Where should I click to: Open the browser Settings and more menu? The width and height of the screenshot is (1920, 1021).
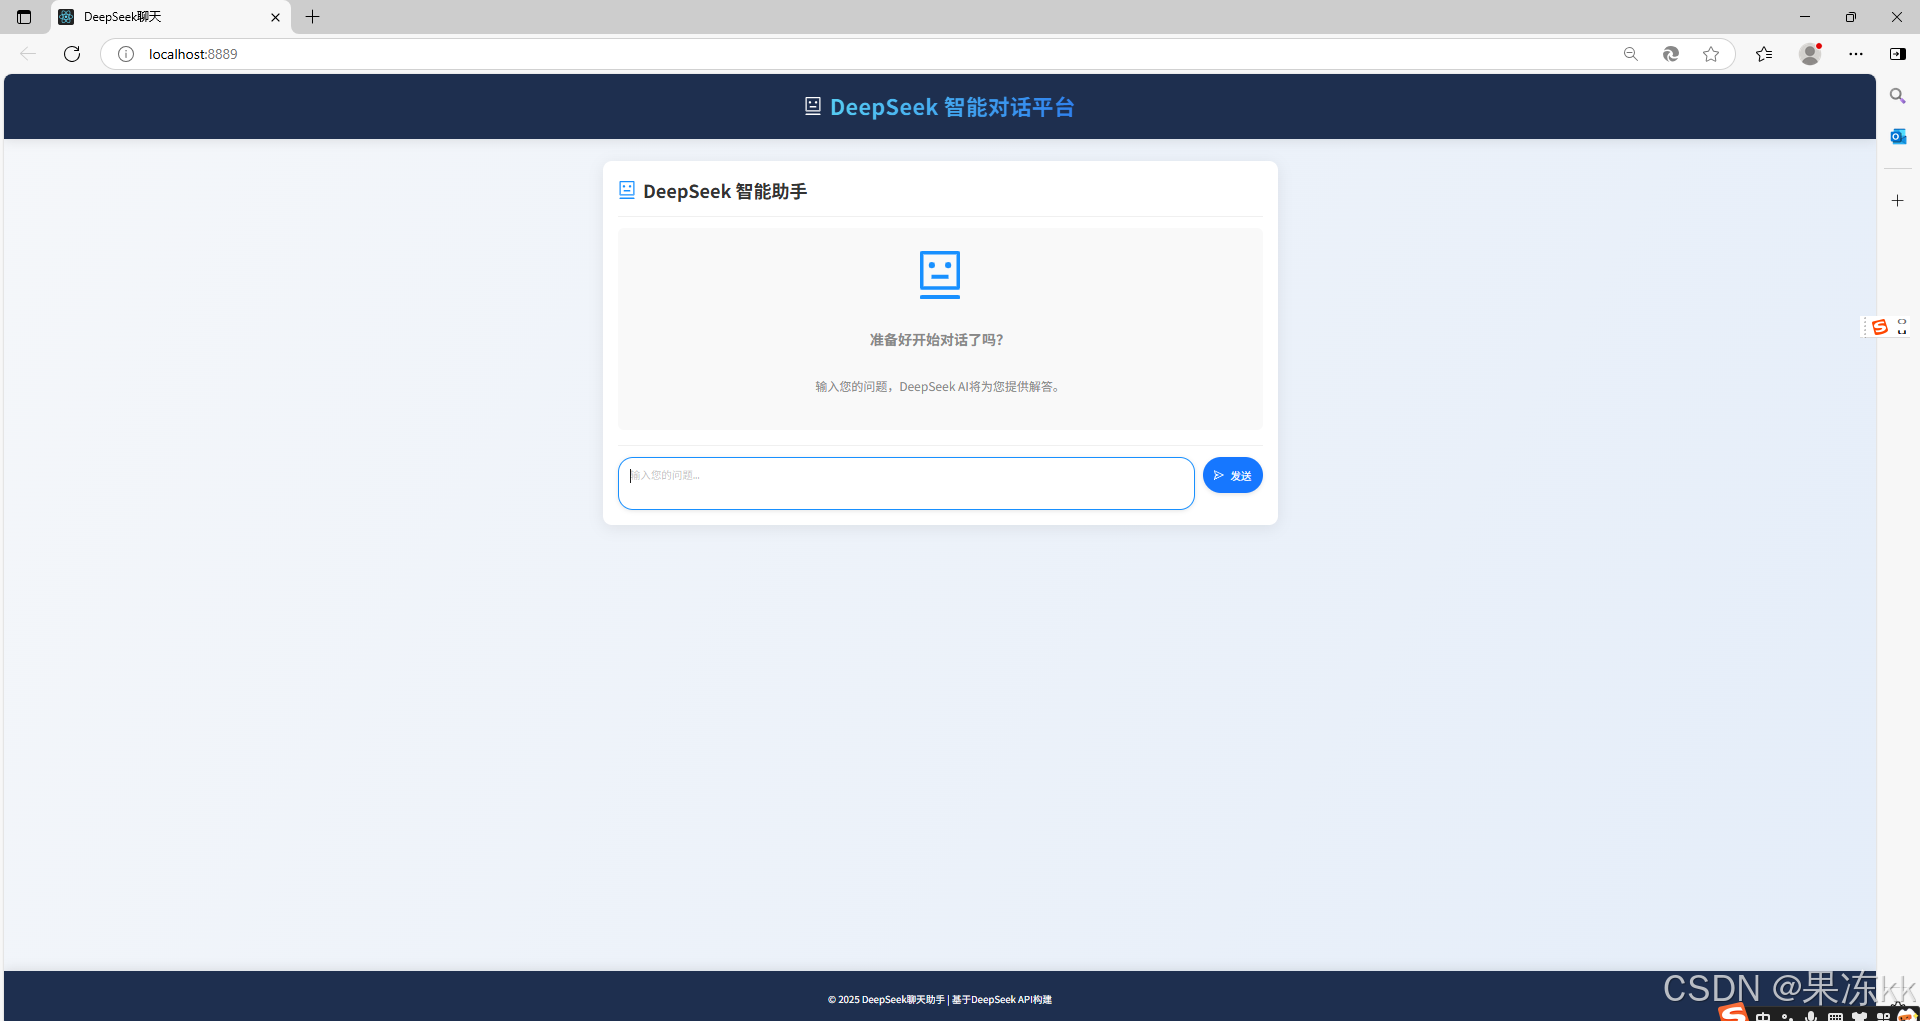[1856, 54]
